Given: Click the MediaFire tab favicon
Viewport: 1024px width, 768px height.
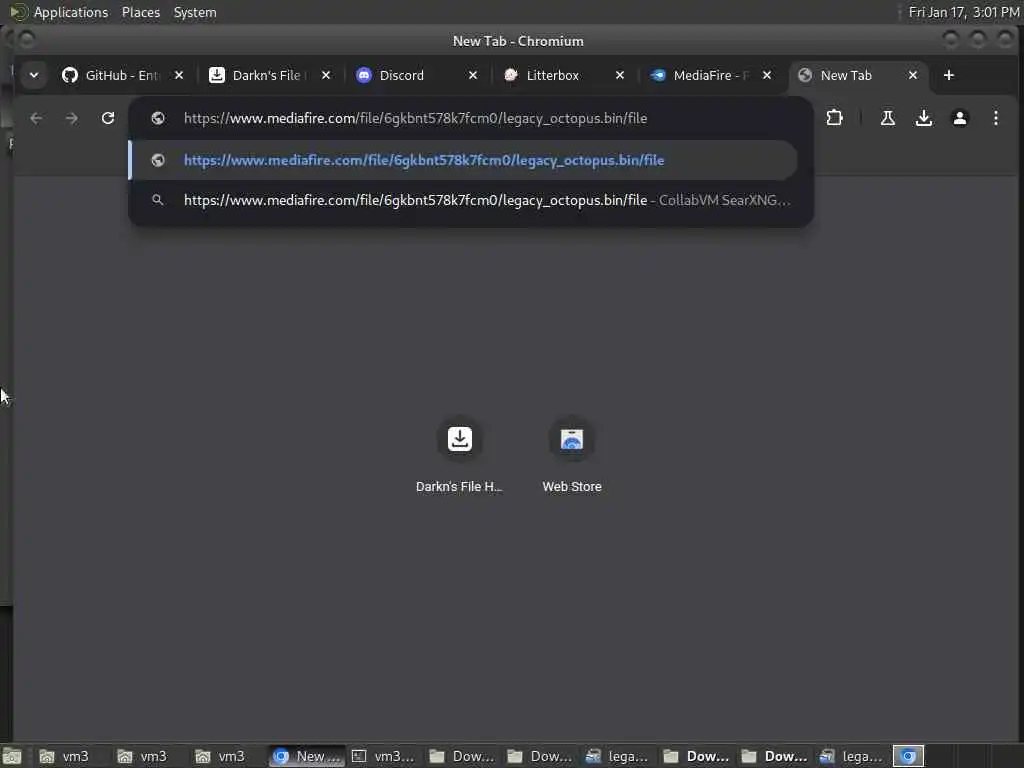Looking at the screenshot, I should [x=658, y=75].
